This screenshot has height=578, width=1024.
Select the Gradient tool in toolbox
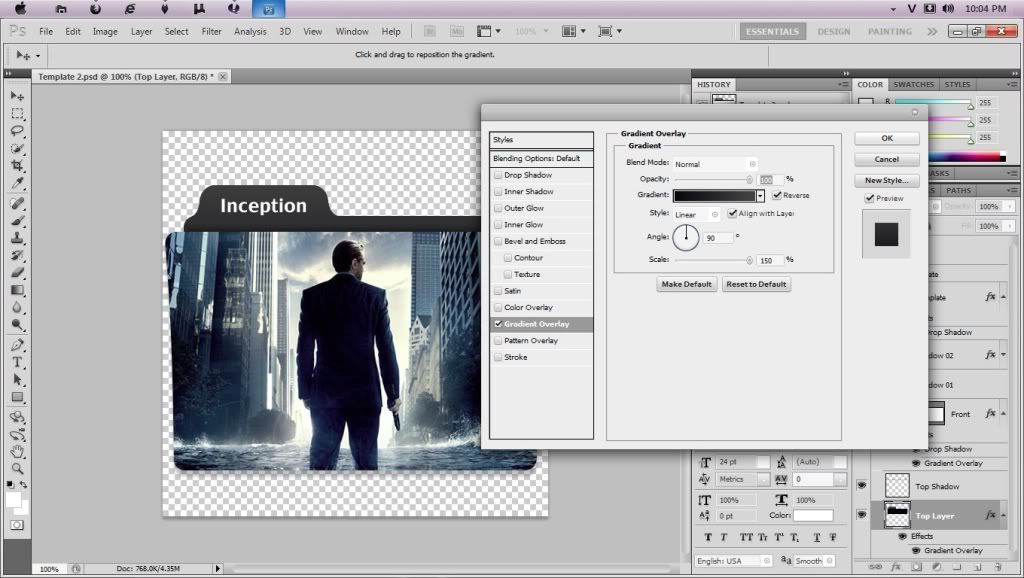tap(17, 290)
